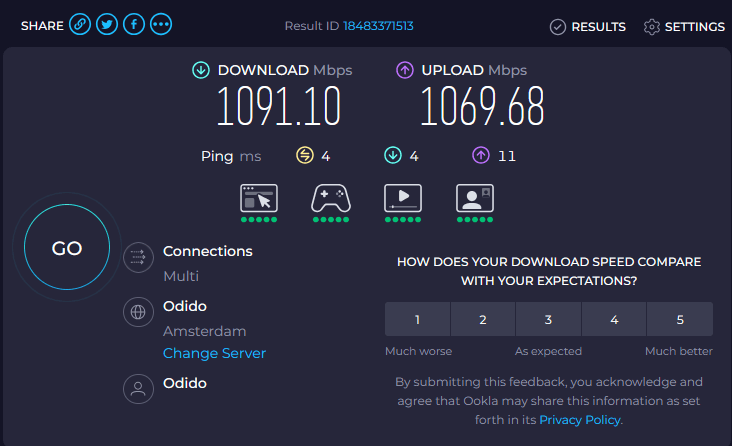Click the online gaming experience icon
Screen dimensions: 732x446
[331, 198]
